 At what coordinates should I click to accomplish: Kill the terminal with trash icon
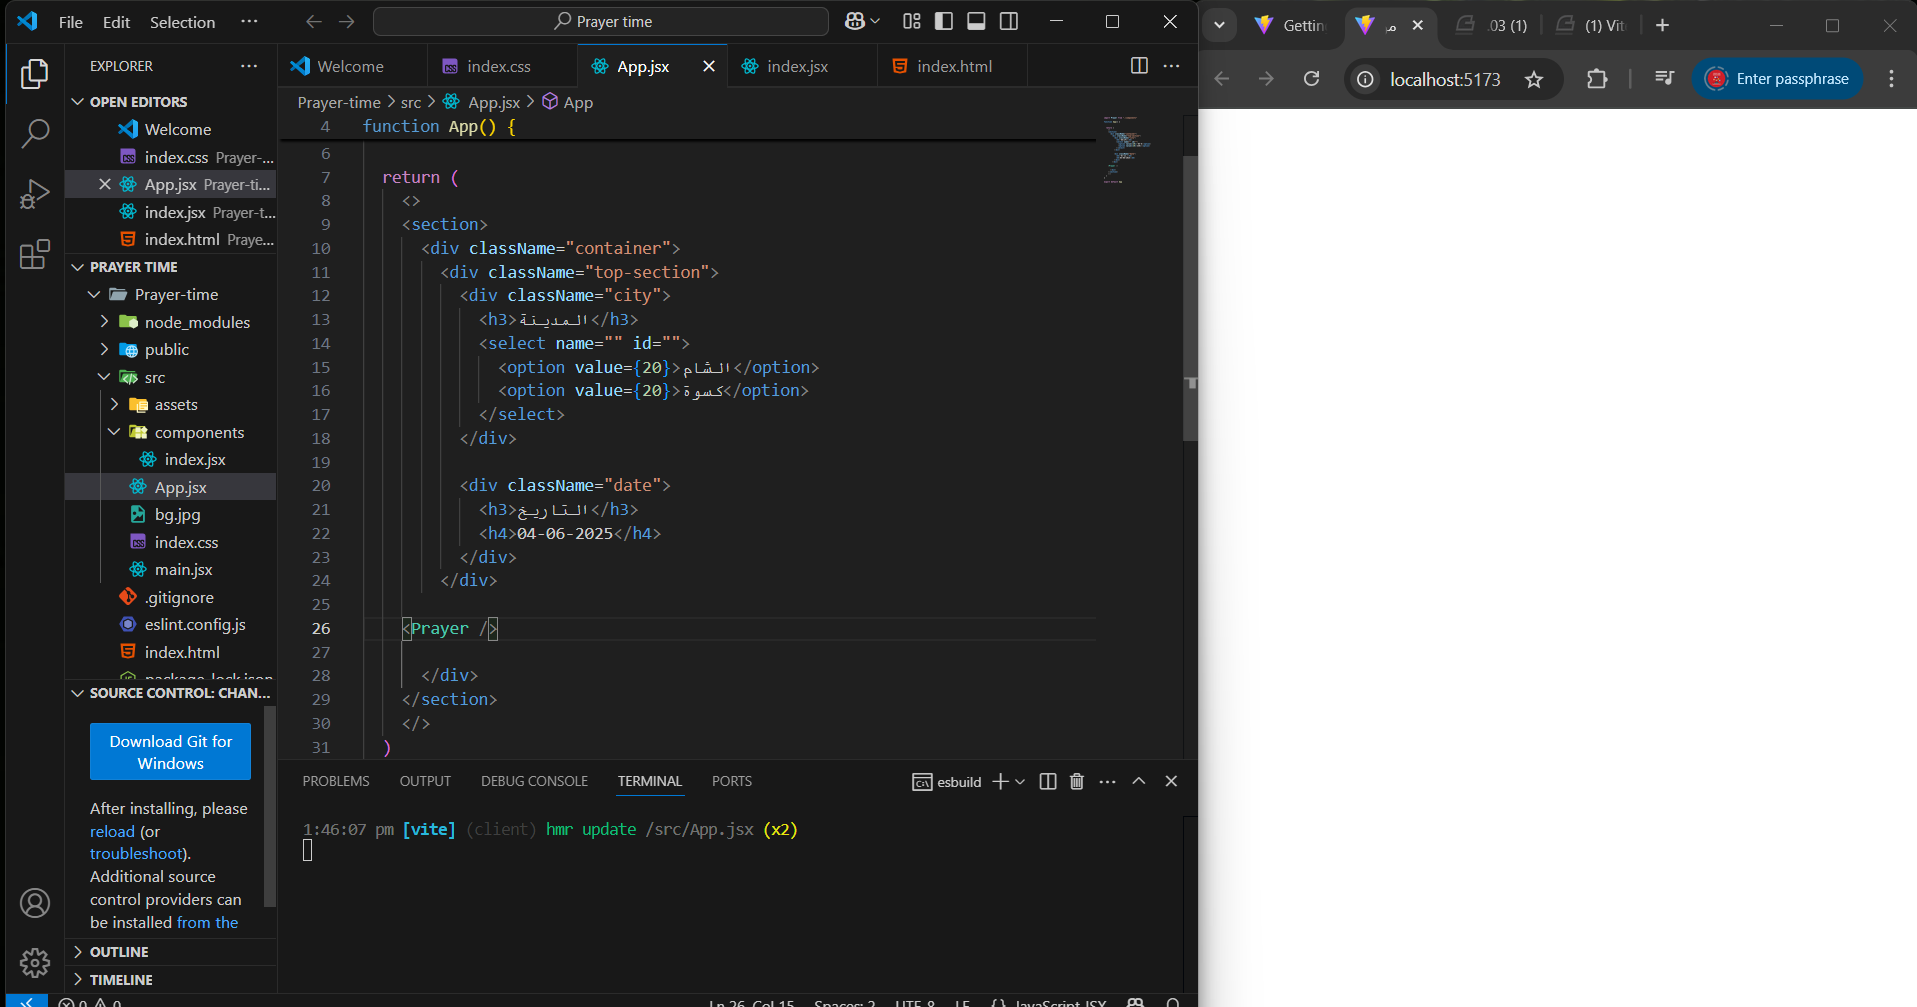click(1077, 781)
